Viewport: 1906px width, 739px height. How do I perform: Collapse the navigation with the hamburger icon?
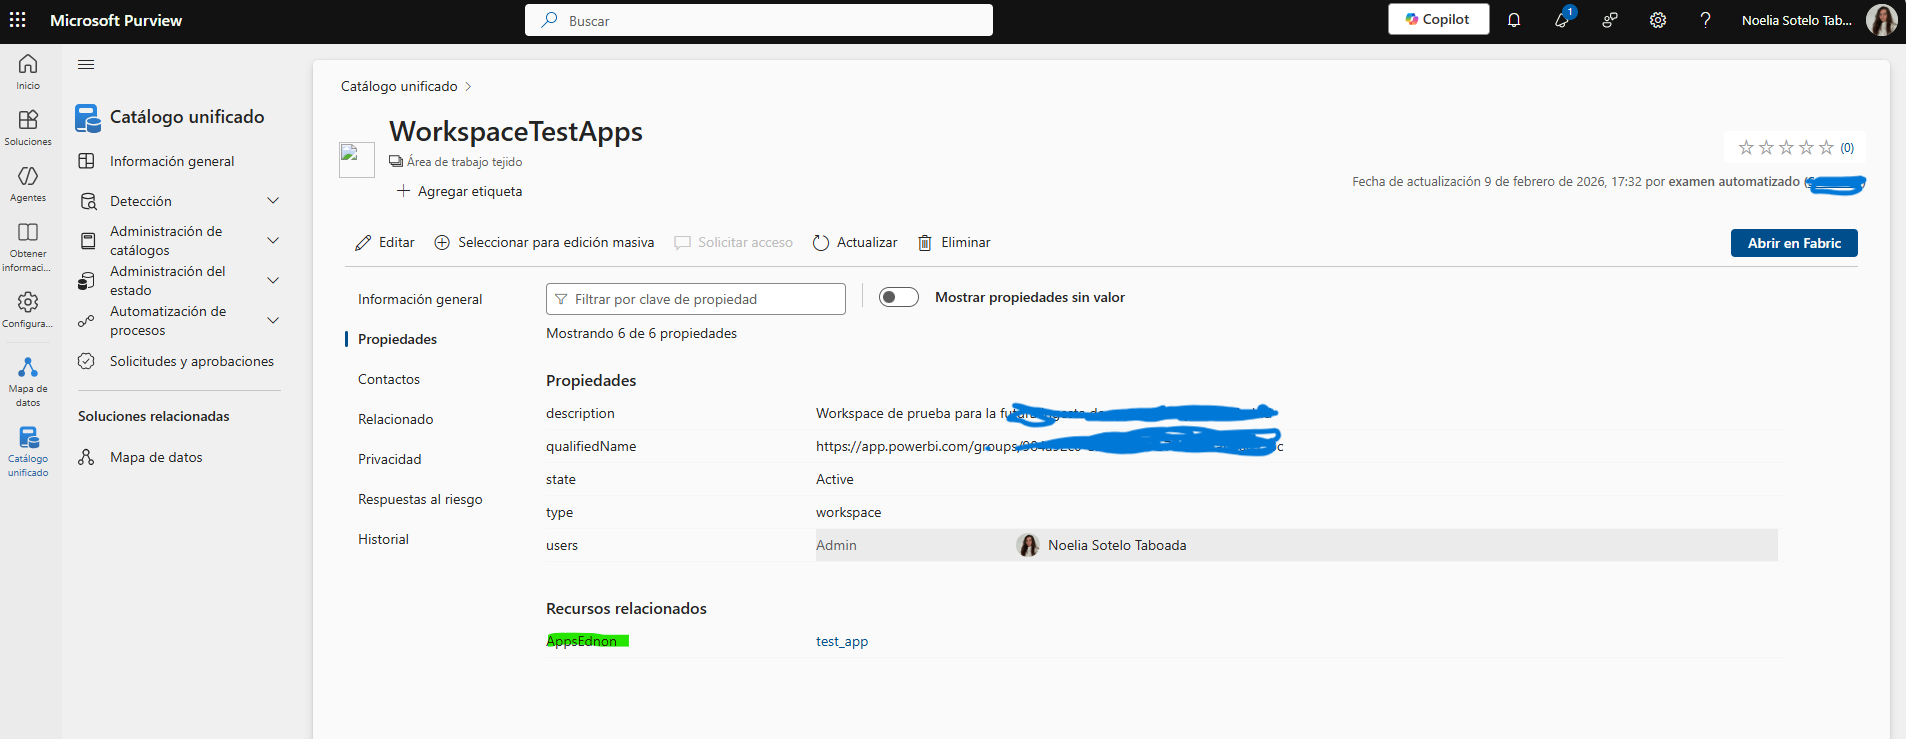(x=86, y=65)
